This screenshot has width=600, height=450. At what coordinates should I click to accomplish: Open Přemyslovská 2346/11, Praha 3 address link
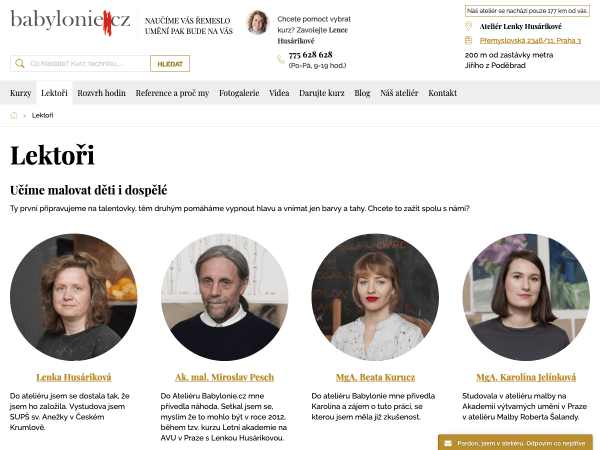pyautogui.click(x=530, y=41)
